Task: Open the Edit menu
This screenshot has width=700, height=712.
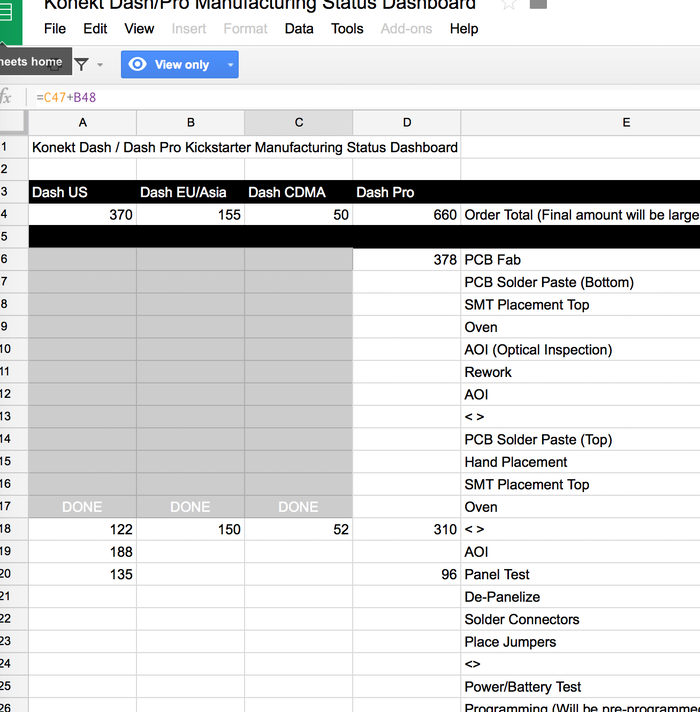Action: (x=95, y=29)
